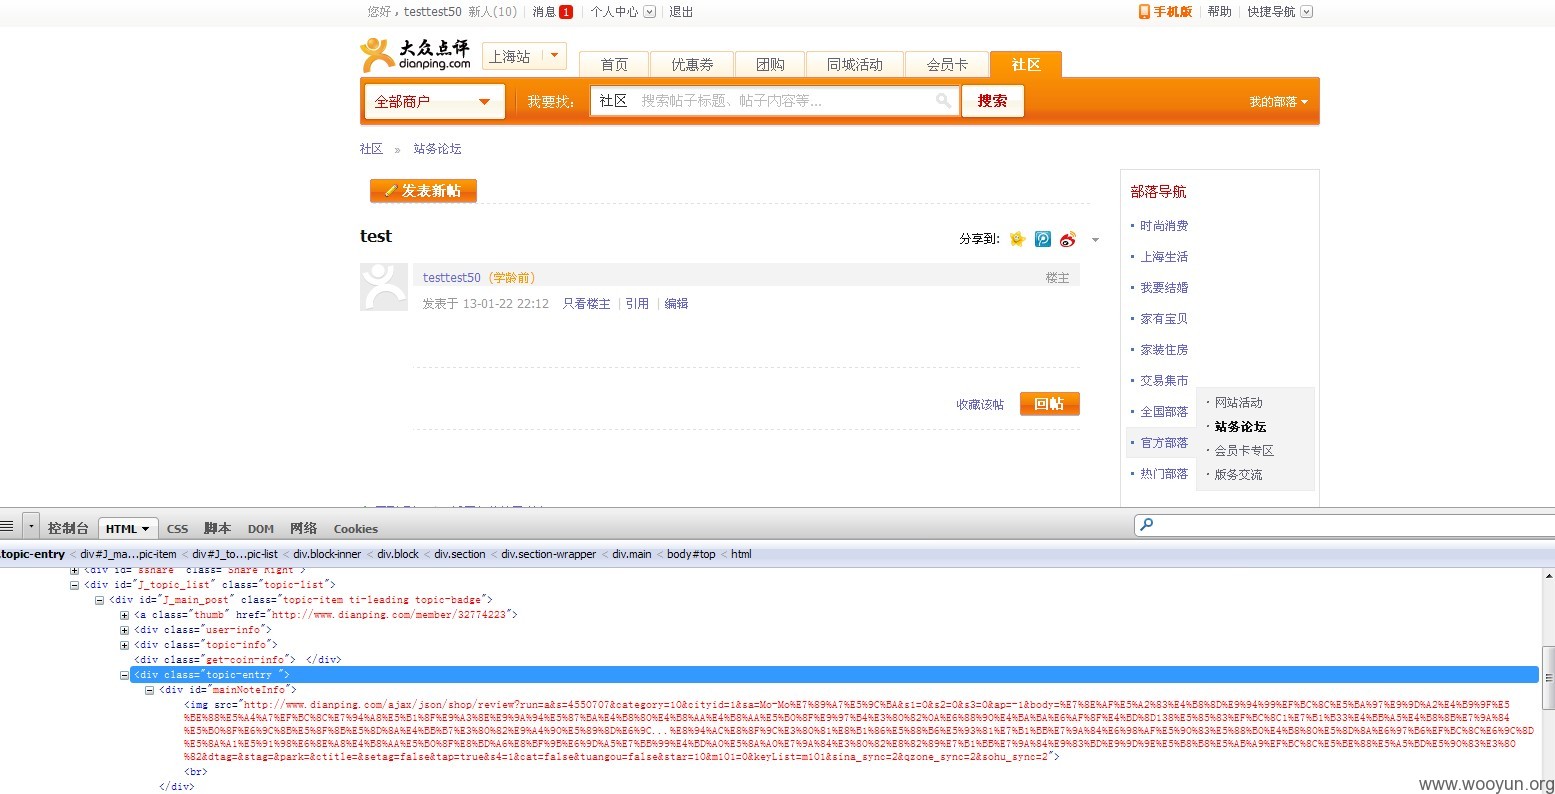Open 交易集市 in tribe navigation
The width and height of the screenshot is (1555, 794).
1164,381
